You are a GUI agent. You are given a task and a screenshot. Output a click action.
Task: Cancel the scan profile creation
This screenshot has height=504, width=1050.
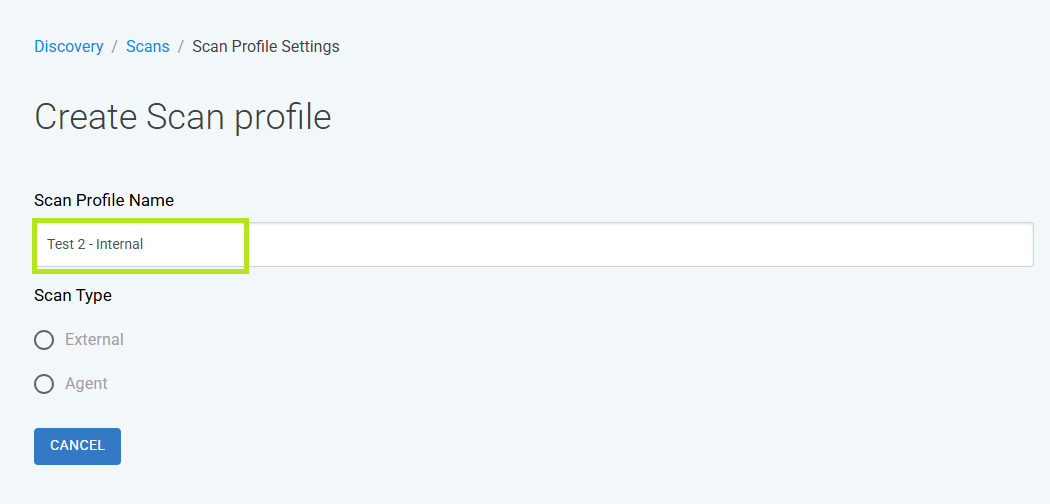pos(78,446)
